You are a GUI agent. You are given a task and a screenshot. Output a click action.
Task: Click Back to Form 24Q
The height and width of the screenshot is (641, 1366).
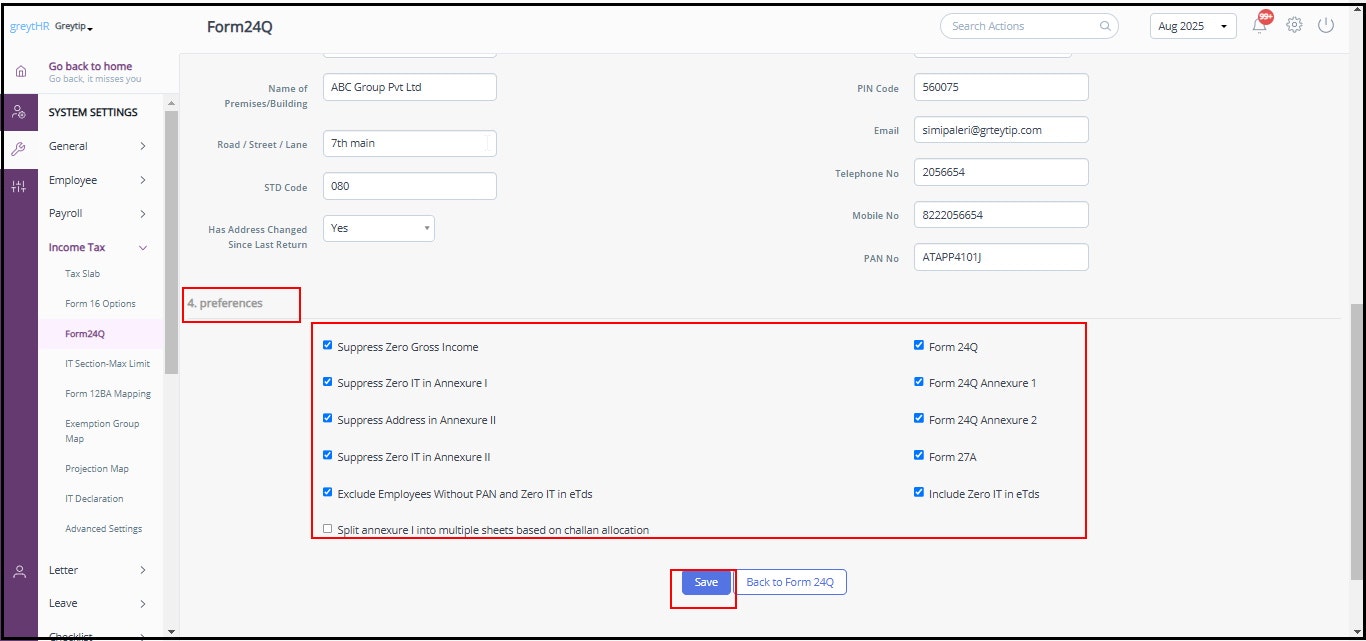click(x=791, y=581)
